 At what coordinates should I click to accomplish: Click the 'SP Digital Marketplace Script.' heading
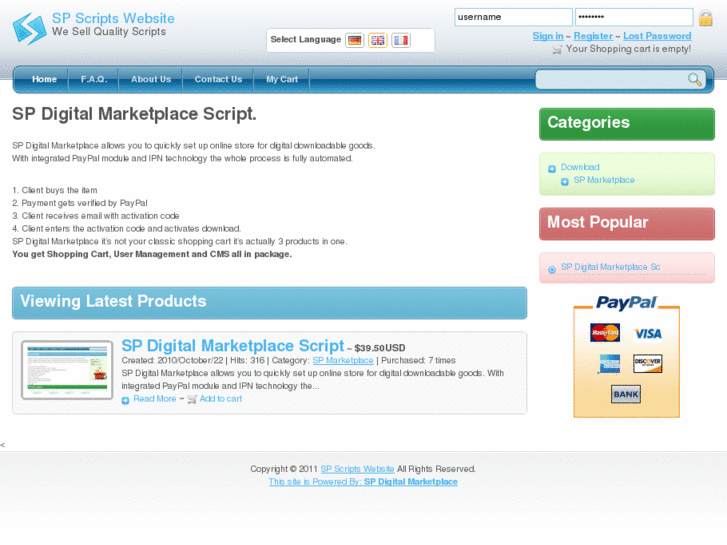[x=134, y=114]
